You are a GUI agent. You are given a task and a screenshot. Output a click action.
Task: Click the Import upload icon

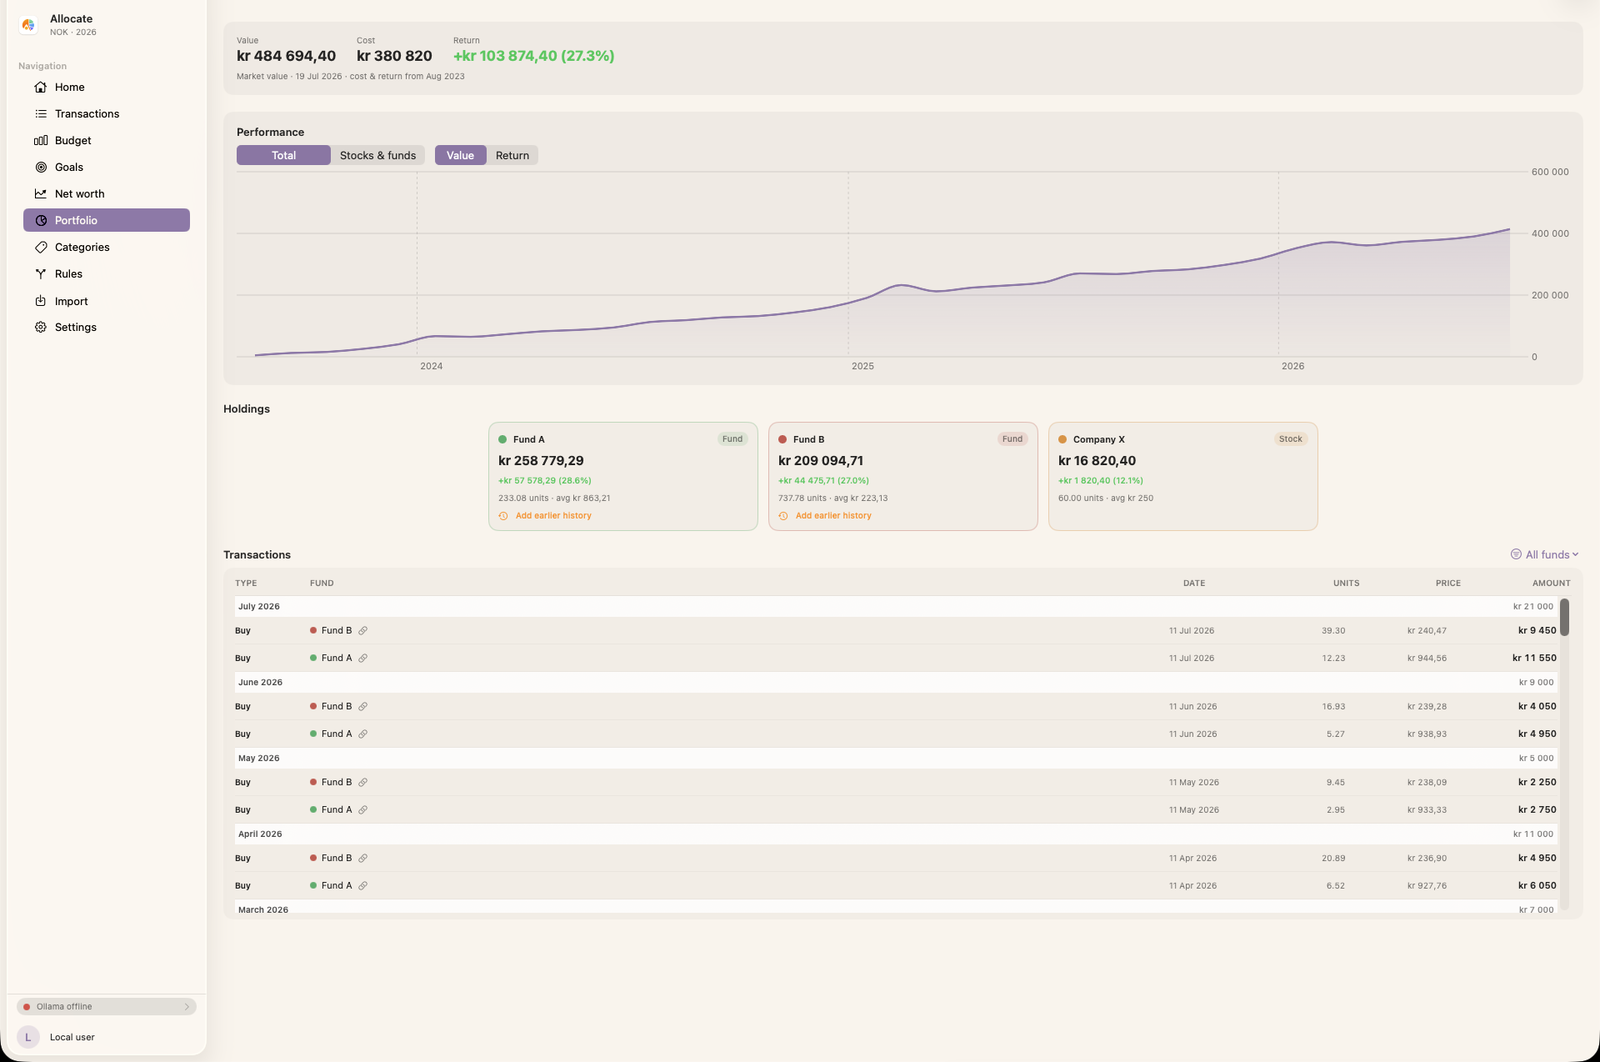click(x=41, y=301)
